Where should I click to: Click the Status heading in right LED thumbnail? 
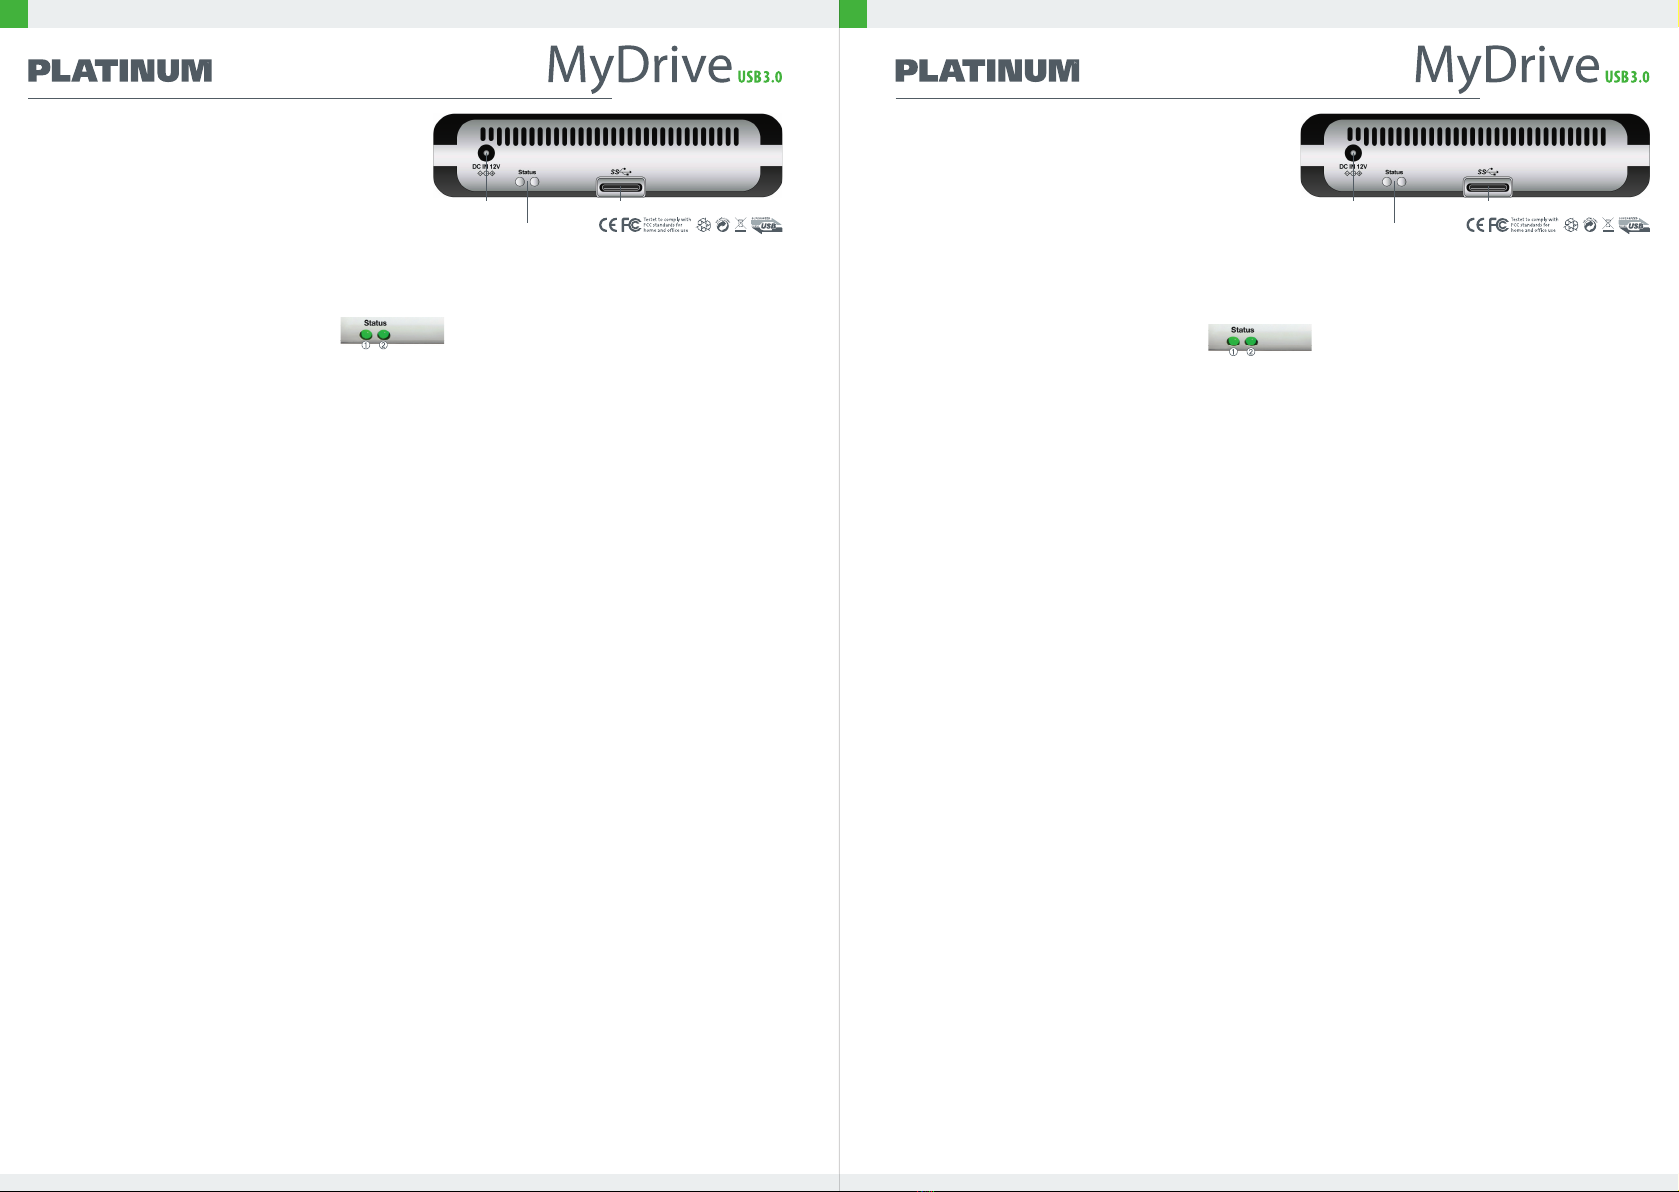(x=1242, y=329)
